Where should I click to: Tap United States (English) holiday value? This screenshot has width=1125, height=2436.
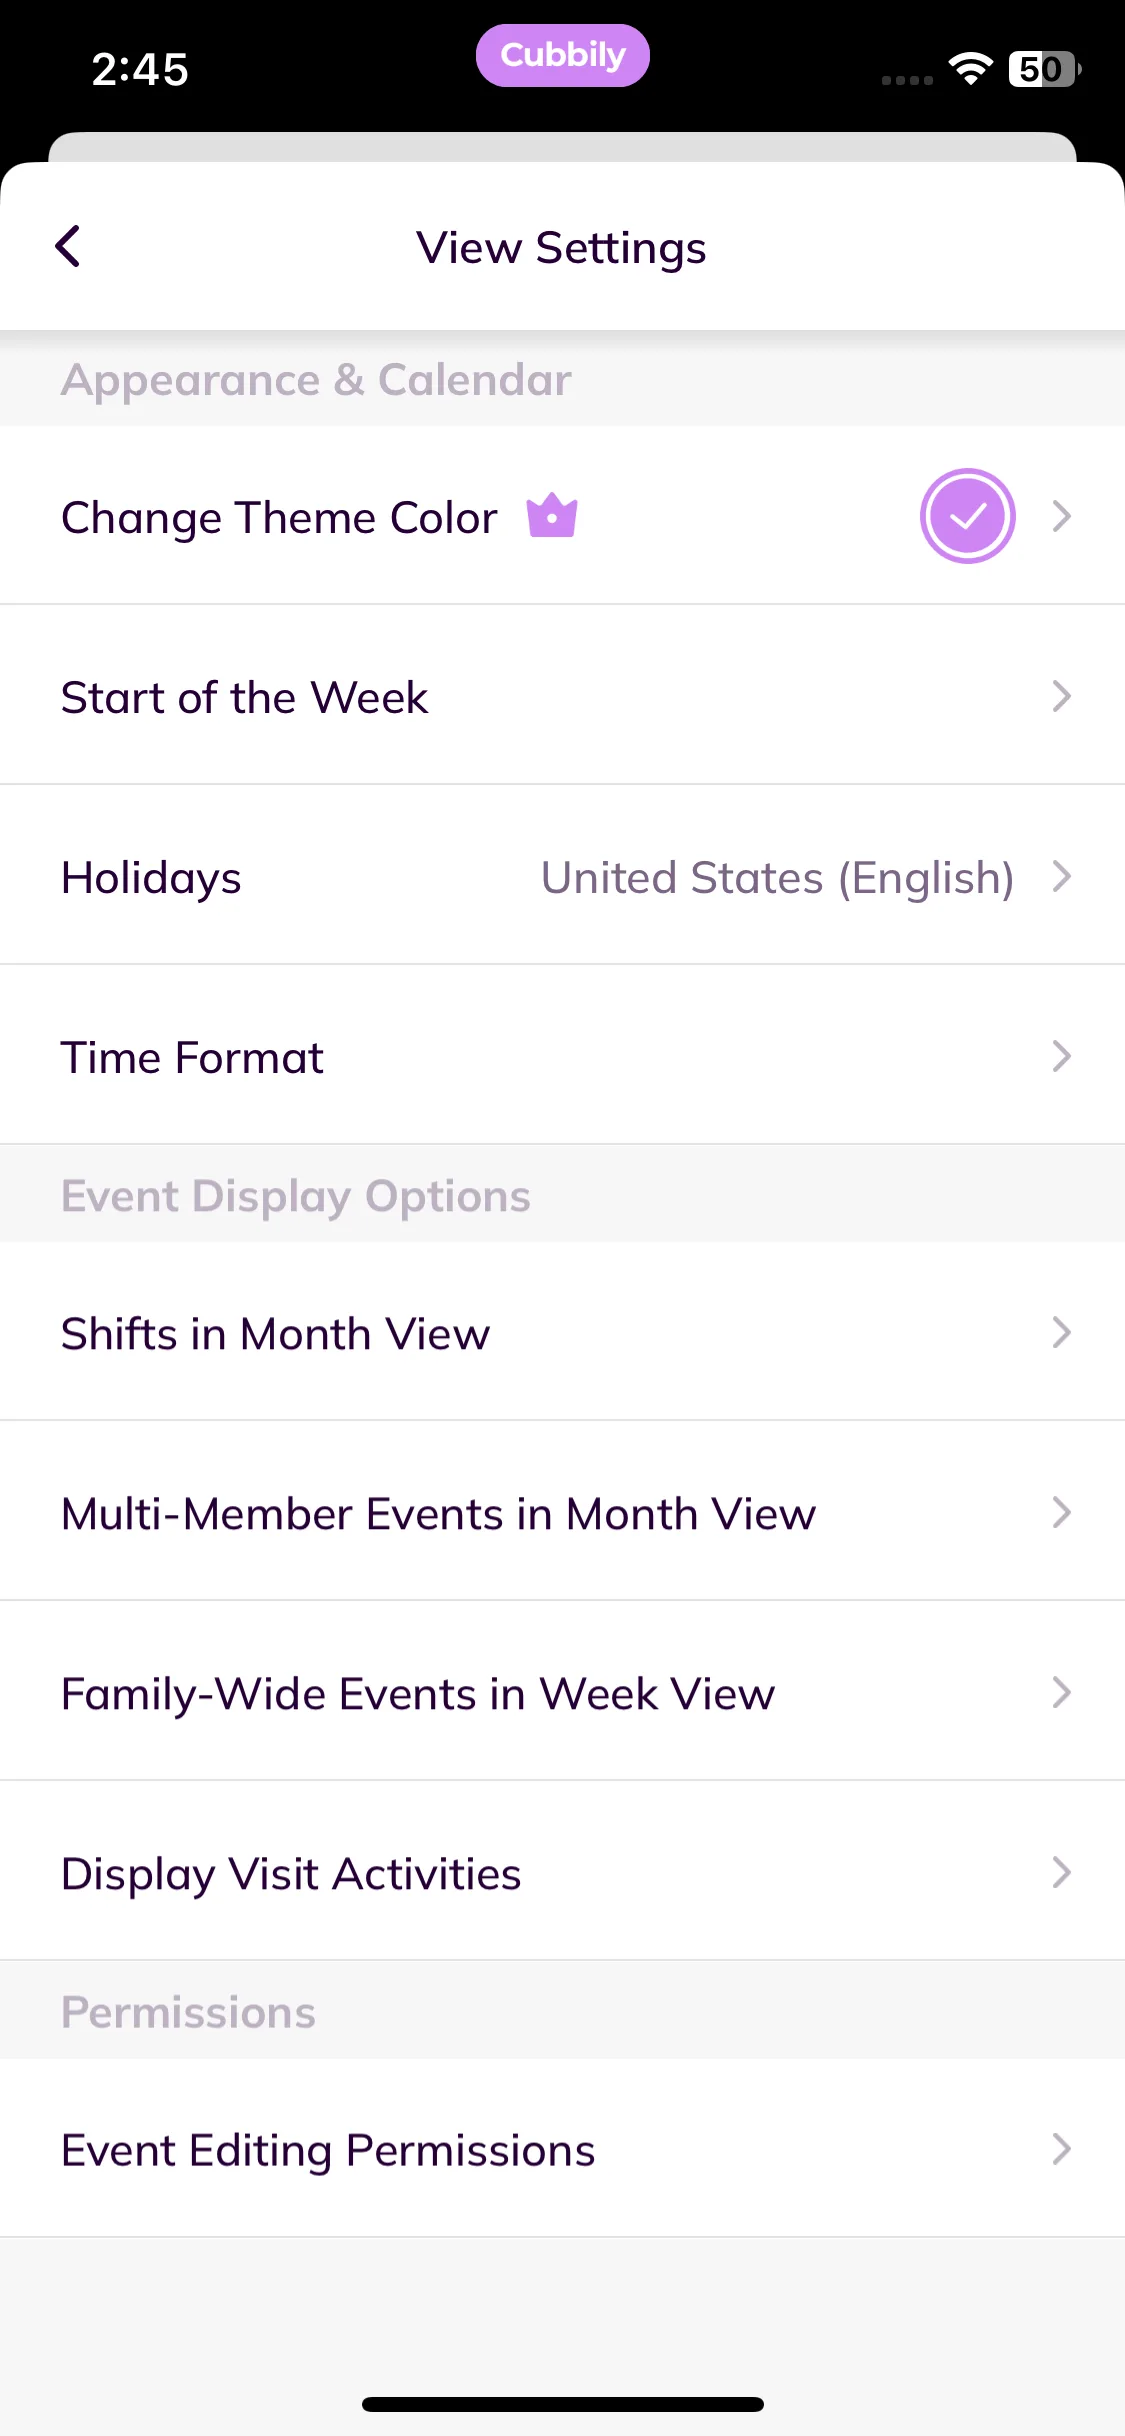[x=777, y=878]
